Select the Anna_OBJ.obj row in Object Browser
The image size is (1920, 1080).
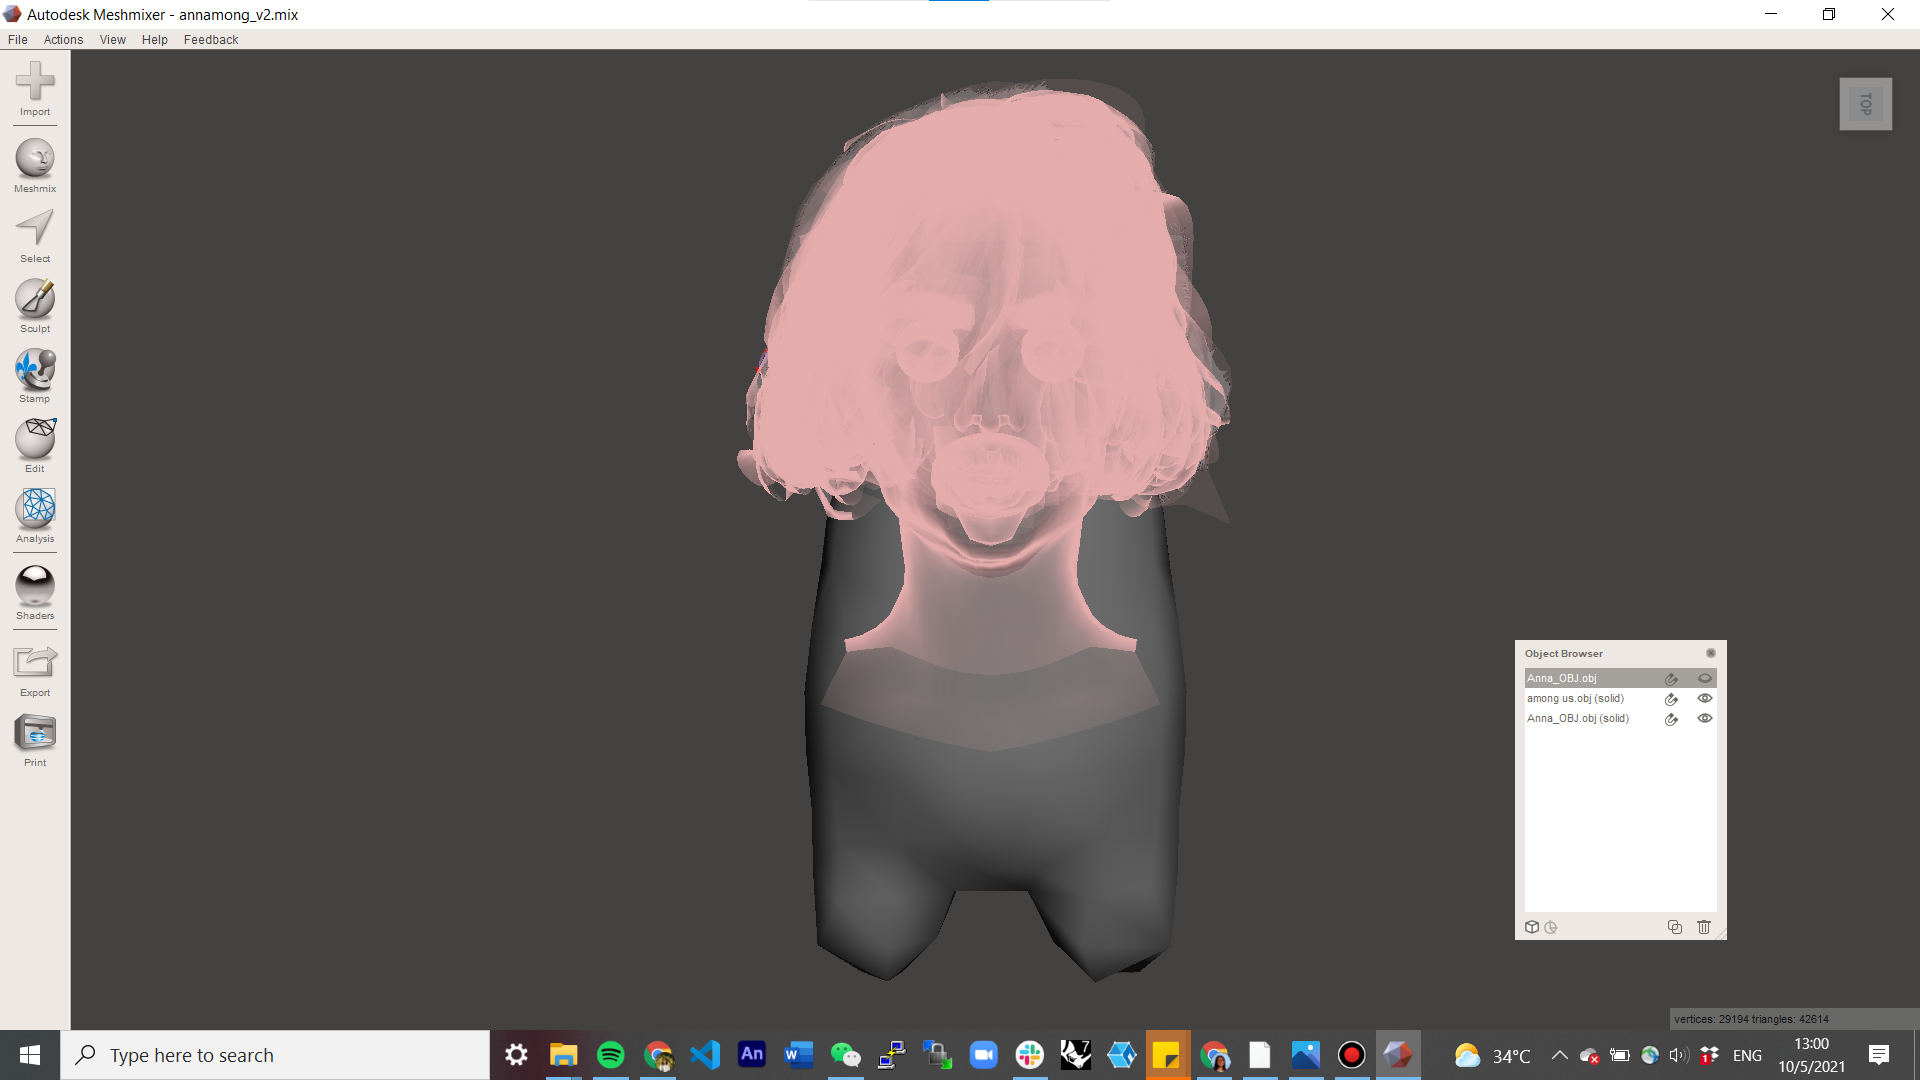click(1620, 678)
